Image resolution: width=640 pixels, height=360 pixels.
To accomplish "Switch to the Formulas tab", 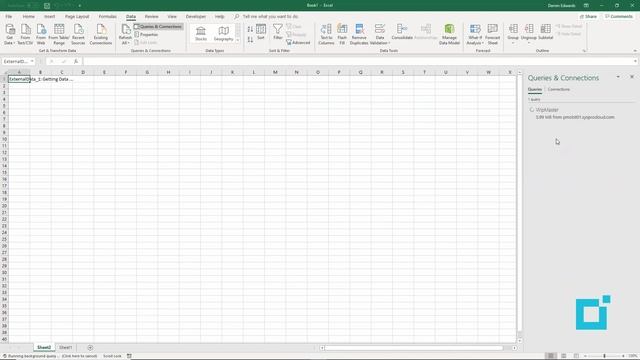I will (107, 16).
